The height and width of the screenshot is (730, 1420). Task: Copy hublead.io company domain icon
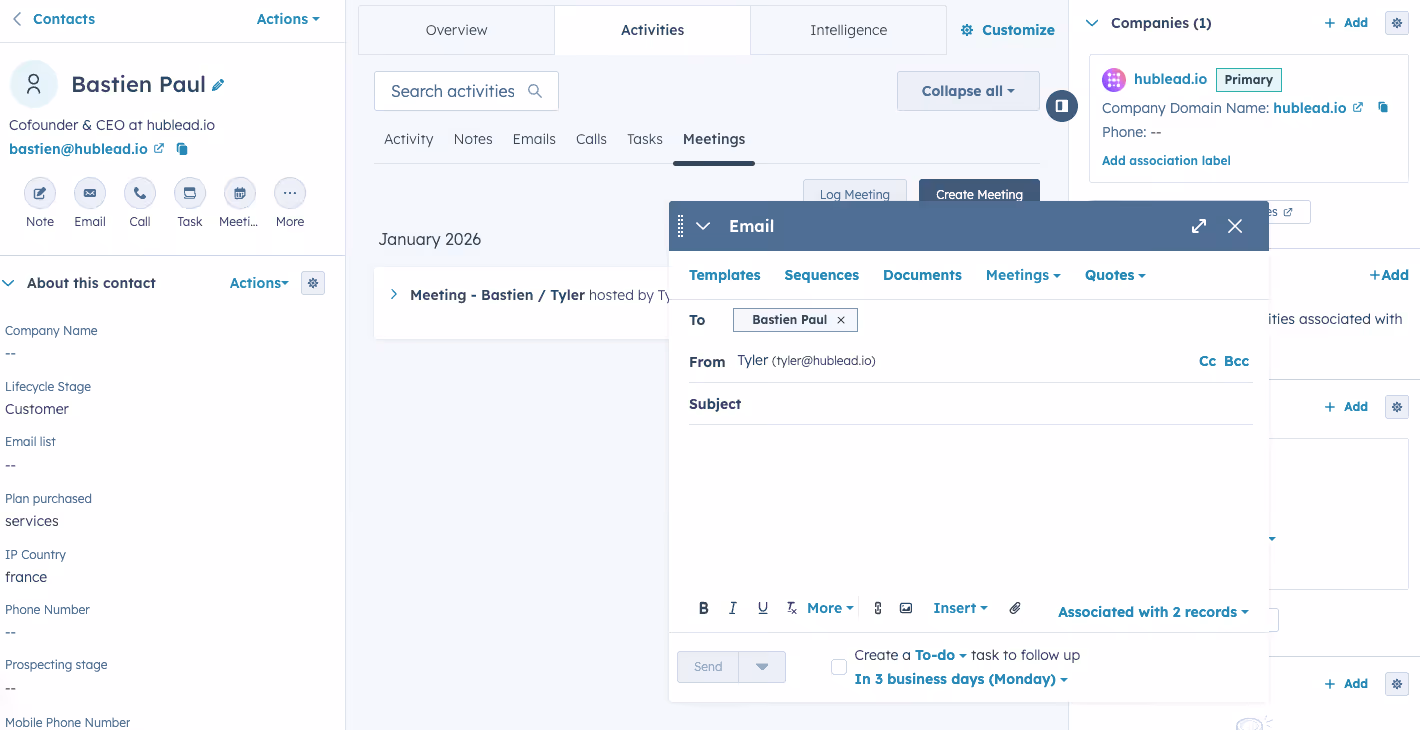(x=1383, y=107)
